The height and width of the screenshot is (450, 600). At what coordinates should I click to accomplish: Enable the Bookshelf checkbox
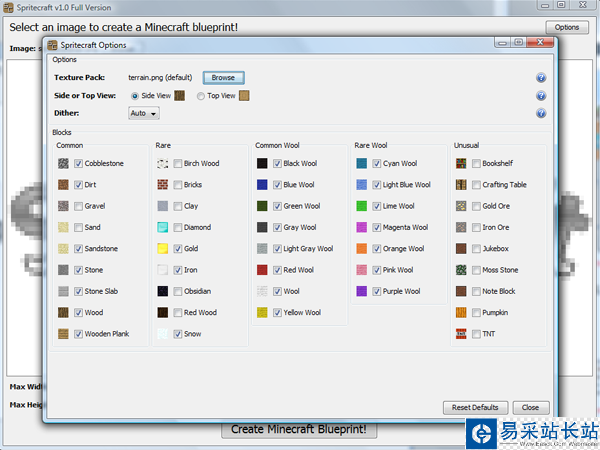pyautogui.click(x=476, y=163)
